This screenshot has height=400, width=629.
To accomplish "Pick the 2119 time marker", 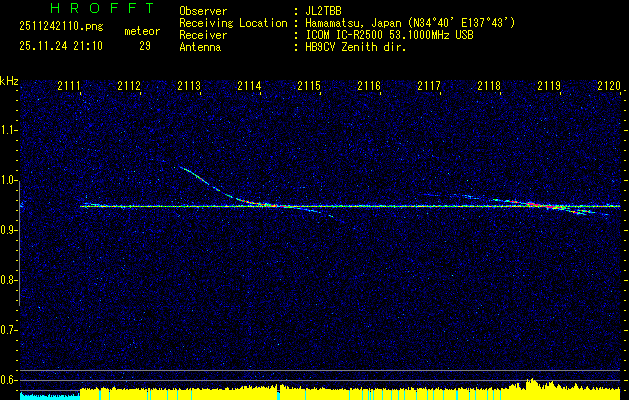I will point(549,87).
